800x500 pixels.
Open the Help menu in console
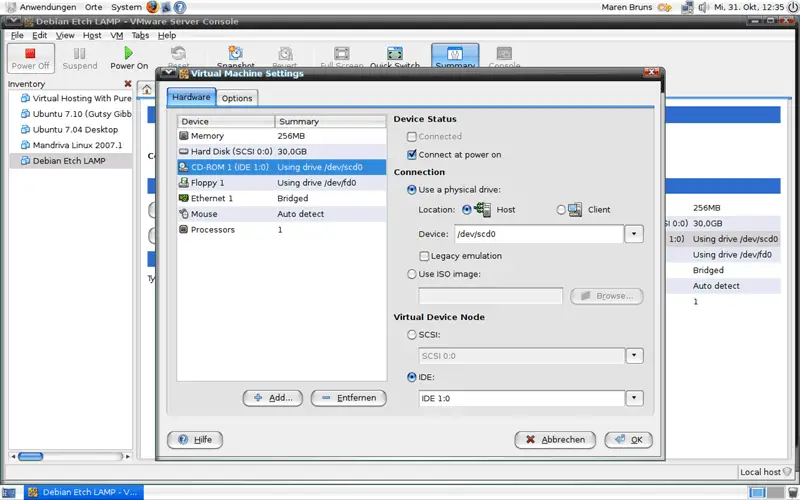click(167, 35)
